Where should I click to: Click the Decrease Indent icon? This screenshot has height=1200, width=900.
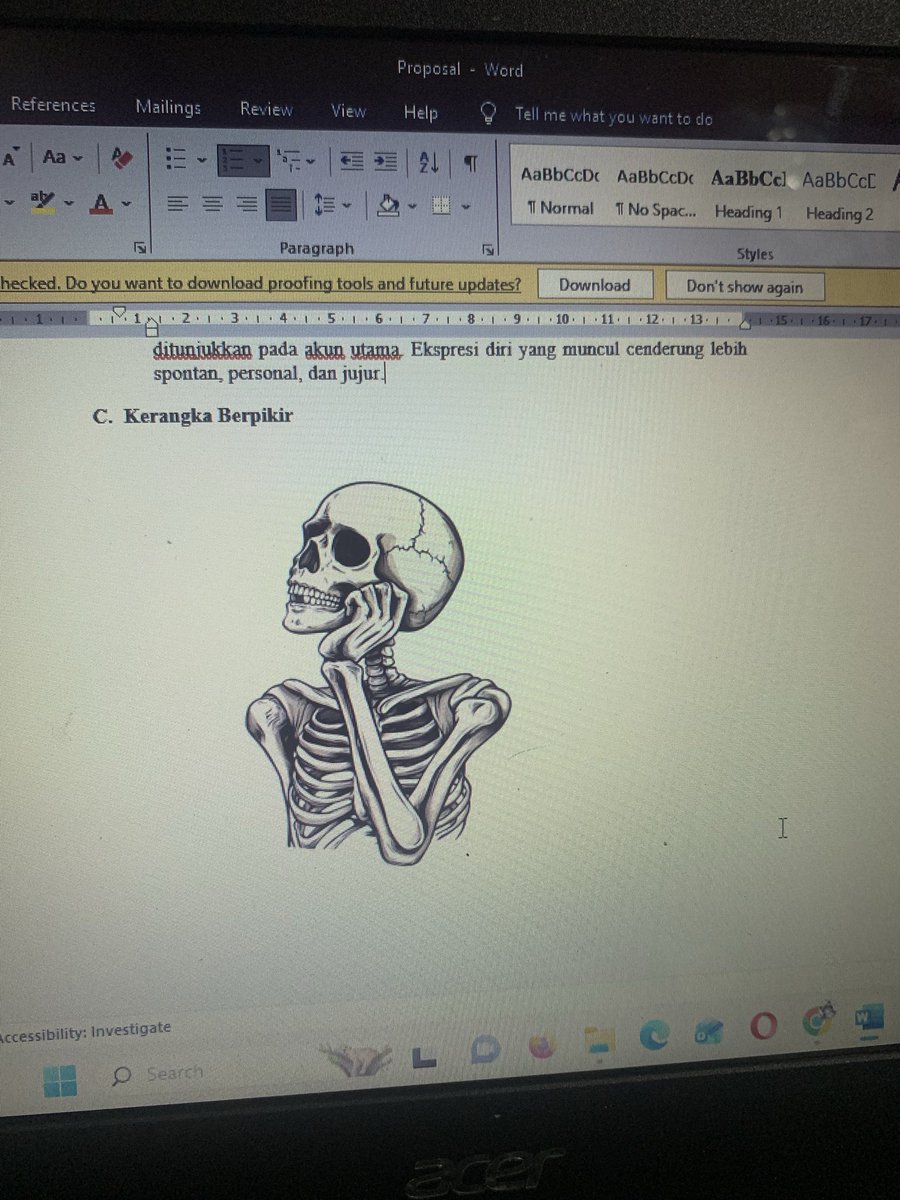[x=352, y=162]
